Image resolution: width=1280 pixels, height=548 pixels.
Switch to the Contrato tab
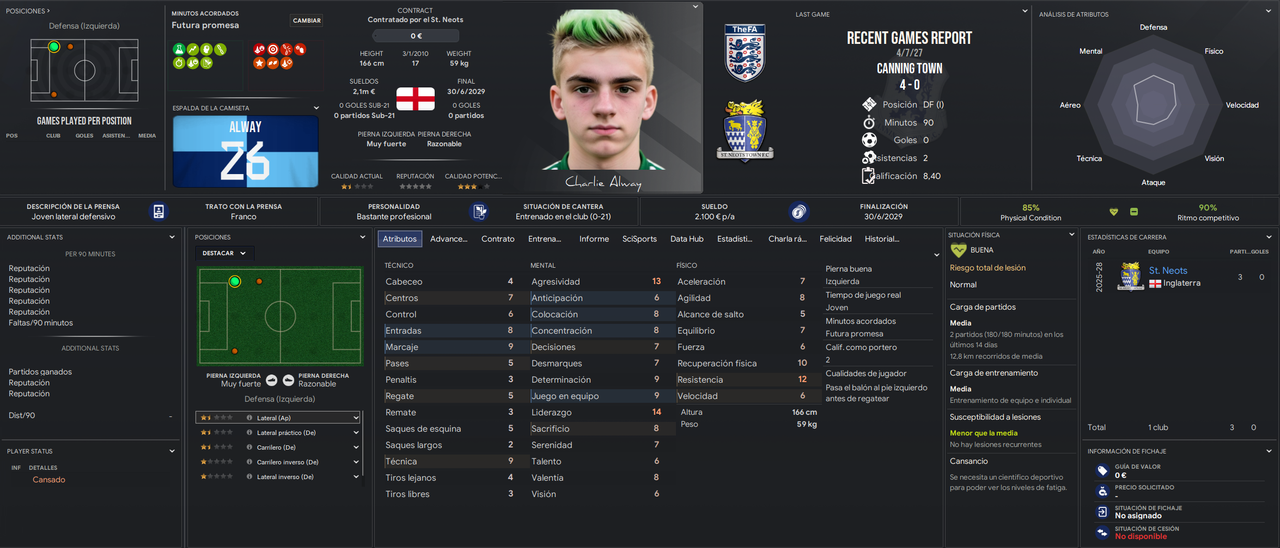point(498,239)
